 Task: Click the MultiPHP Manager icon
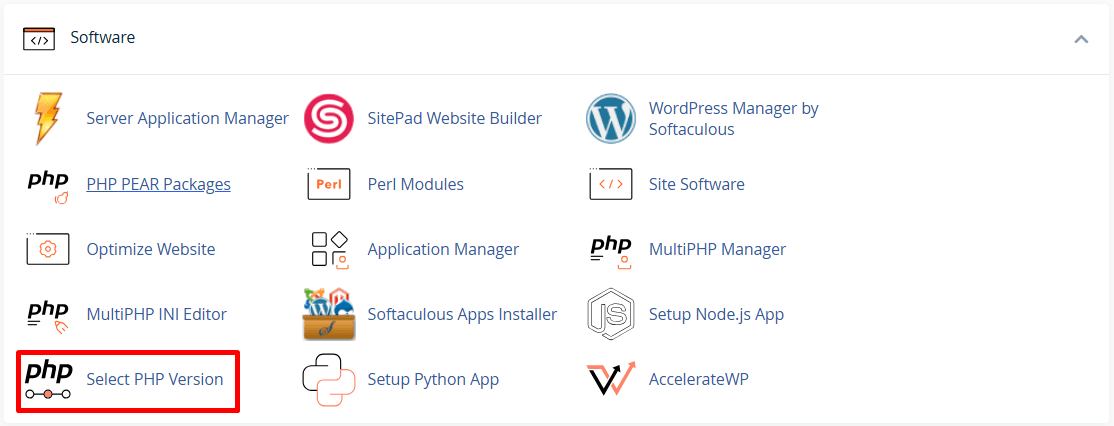click(x=611, y=251)
